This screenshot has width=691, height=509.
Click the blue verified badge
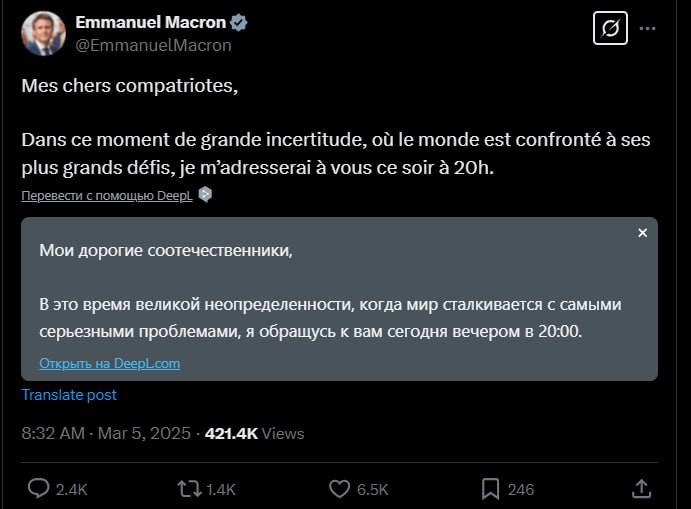coord(241,23)
